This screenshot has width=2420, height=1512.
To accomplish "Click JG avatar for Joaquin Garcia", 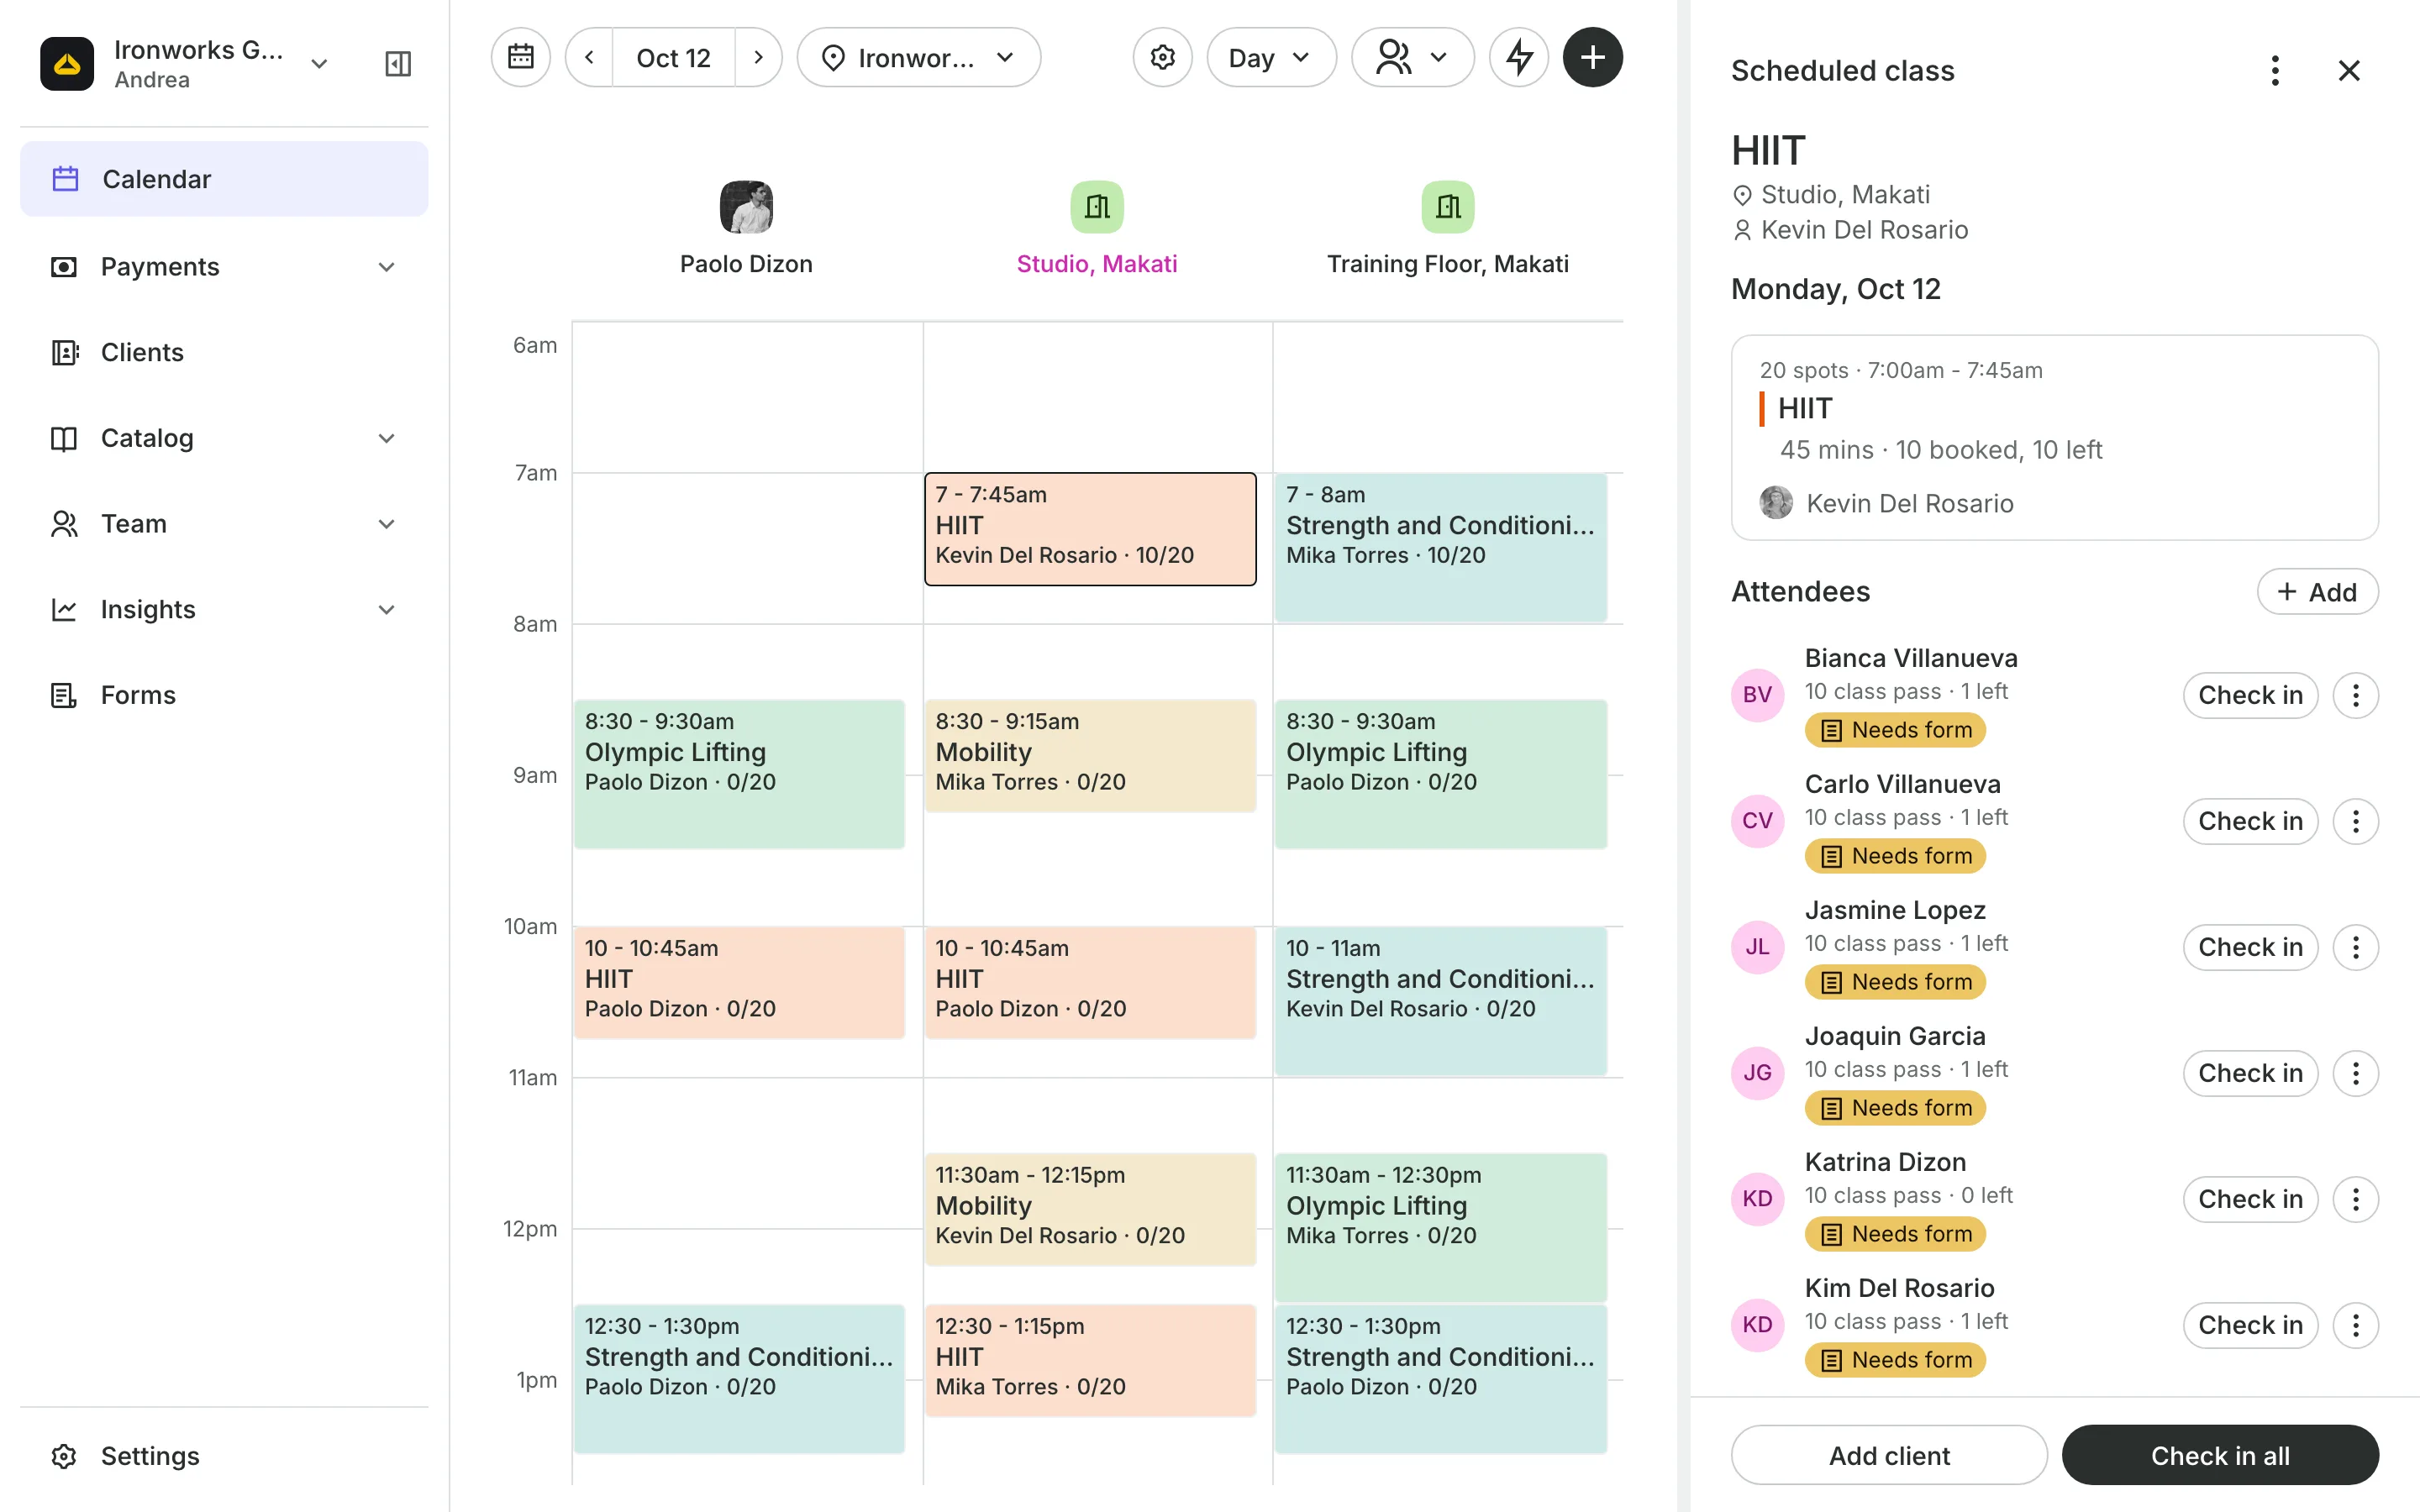I will (1757, 1073).
